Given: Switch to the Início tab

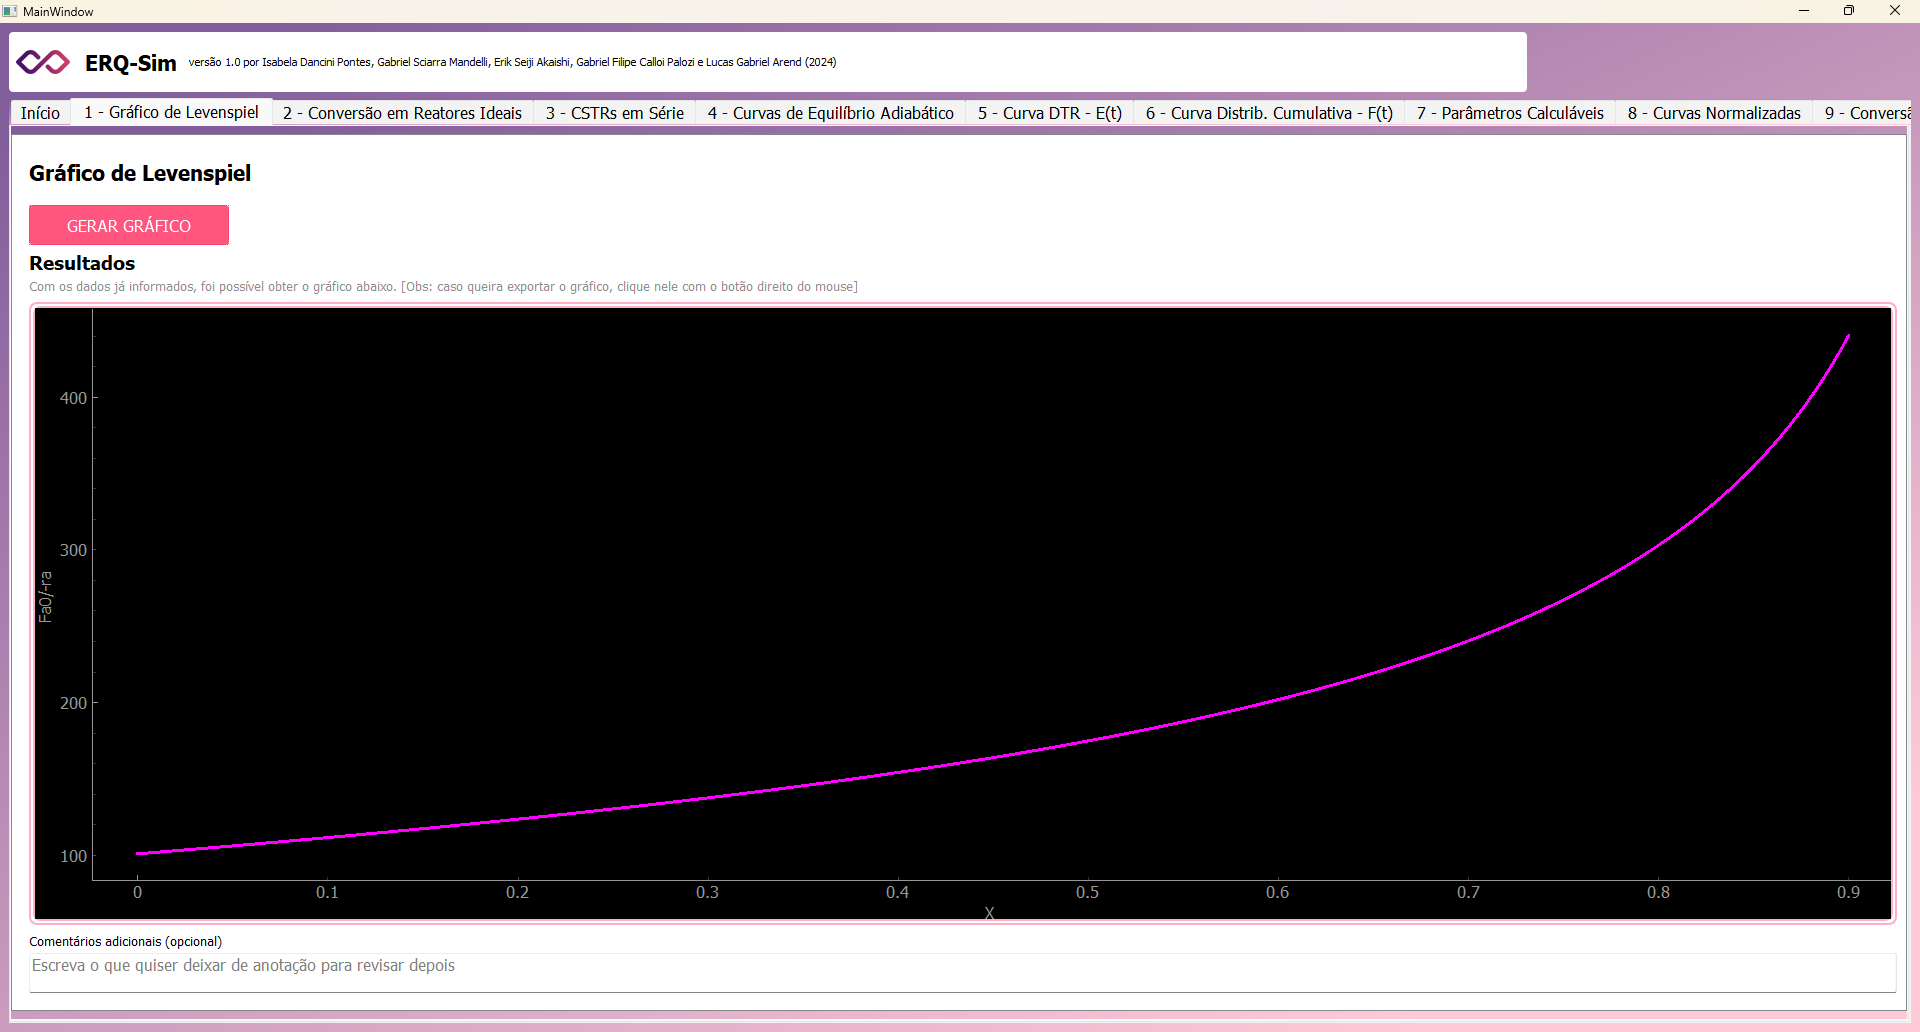Looking at the screenshot, I should [x=40, y=113].
